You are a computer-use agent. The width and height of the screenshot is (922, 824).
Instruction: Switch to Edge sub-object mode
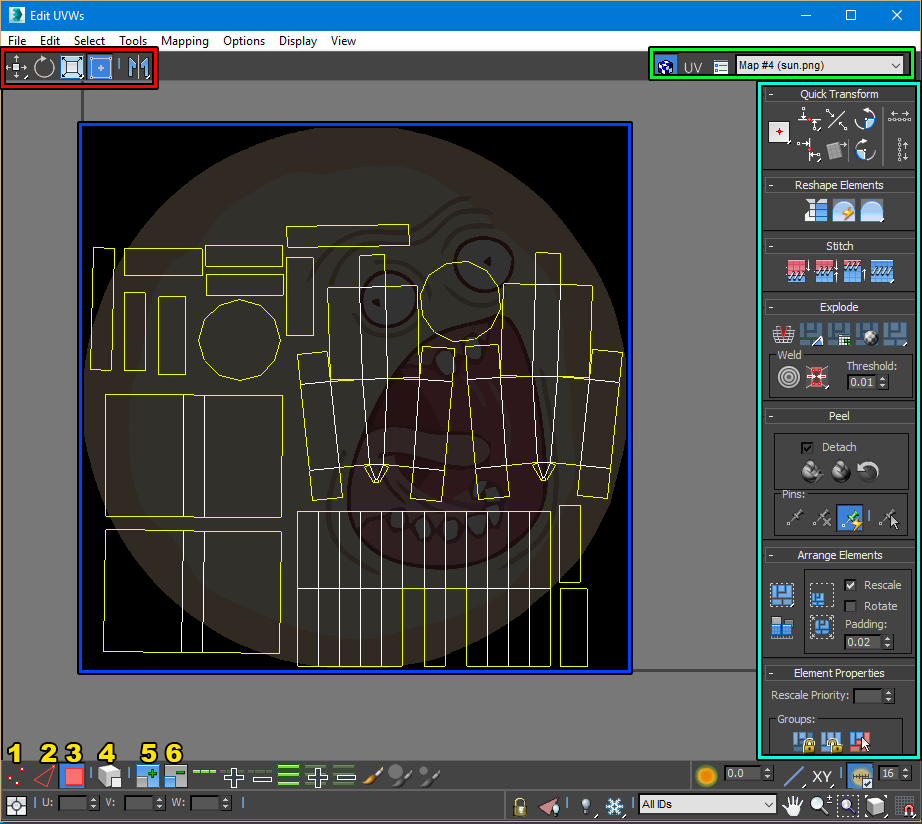pos(45,775)
